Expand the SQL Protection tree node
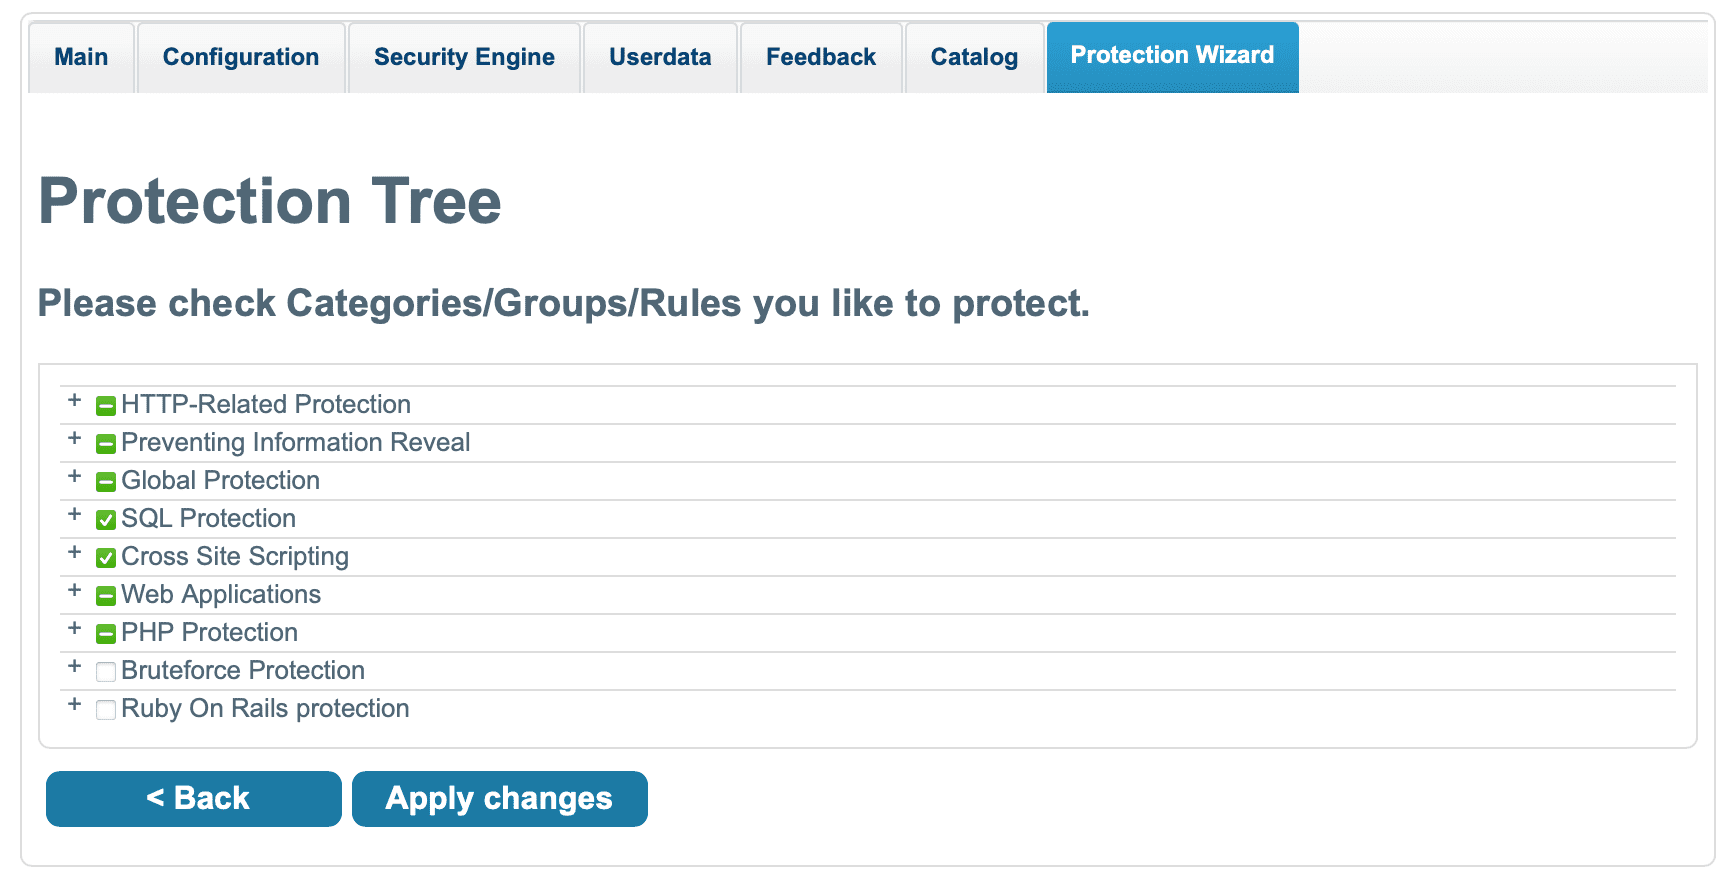 [74, 515]
